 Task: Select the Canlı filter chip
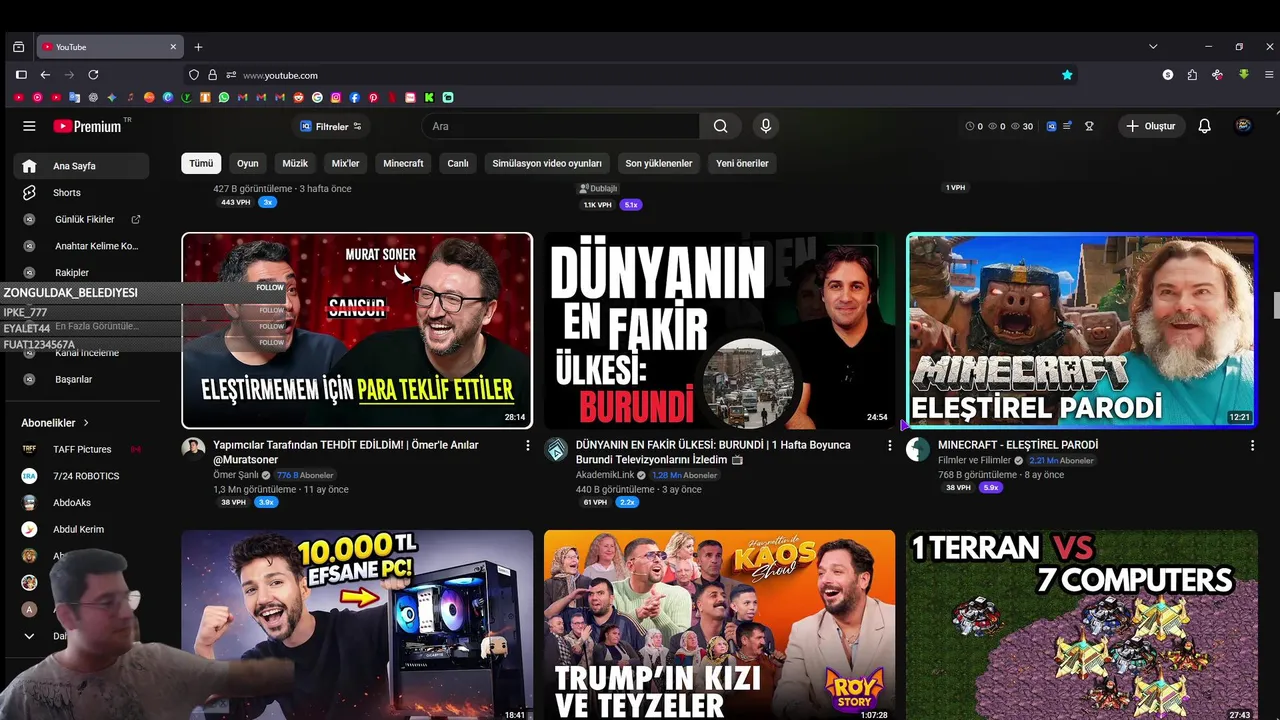point(458,163)
